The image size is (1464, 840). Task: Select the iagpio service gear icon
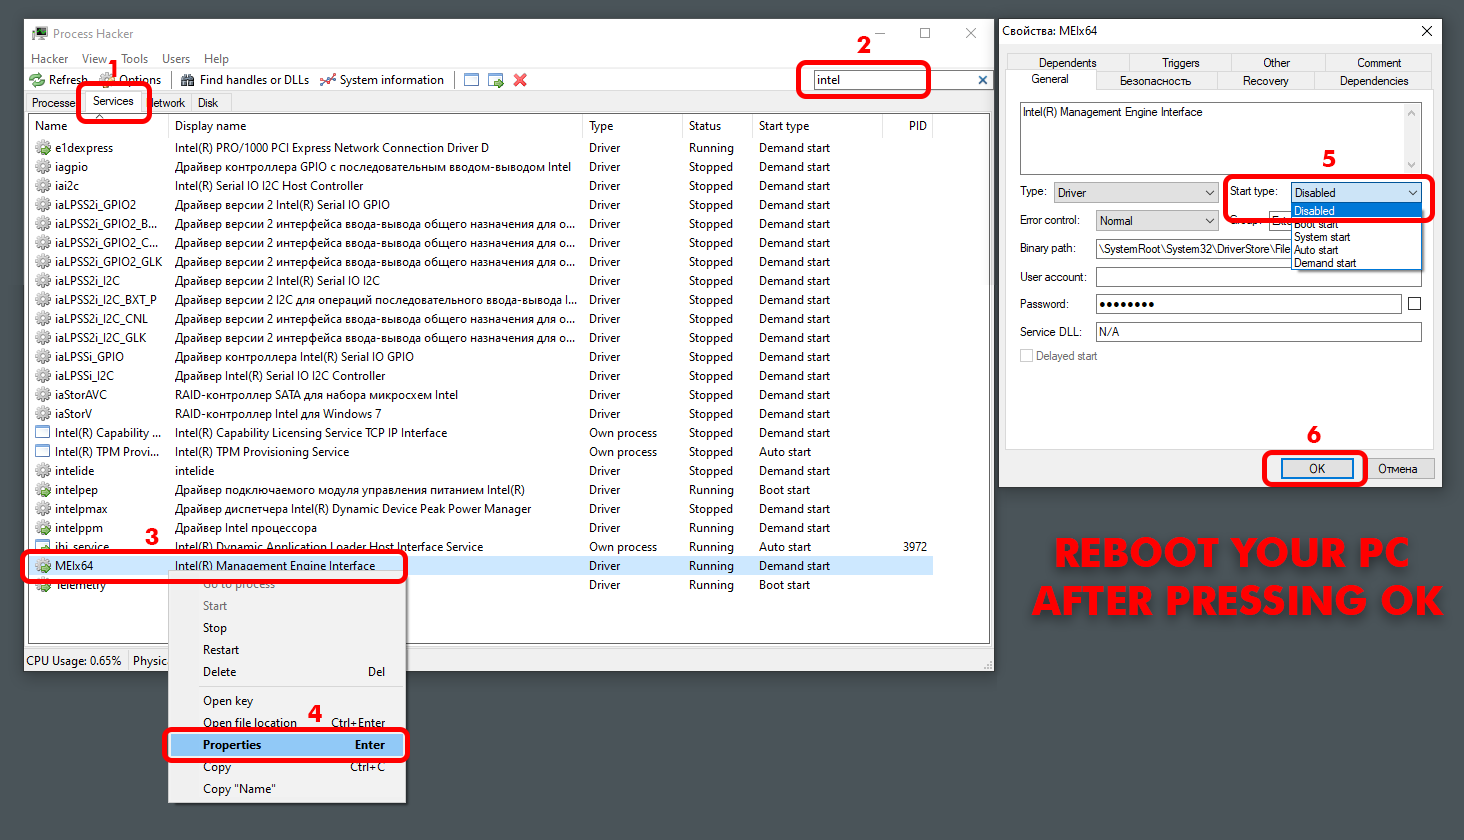[x=43, y=167]
